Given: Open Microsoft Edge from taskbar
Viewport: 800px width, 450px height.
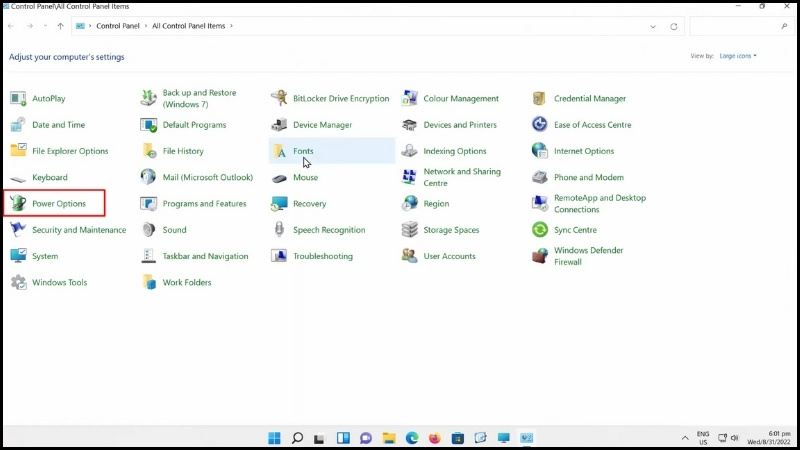Looking at the screenshot, I should pos(412,438).
